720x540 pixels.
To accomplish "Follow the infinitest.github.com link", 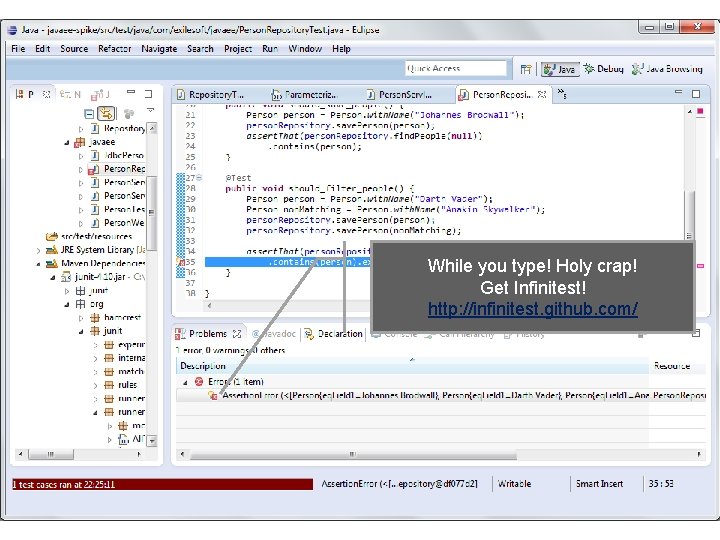I will click(x=533, y=309).
